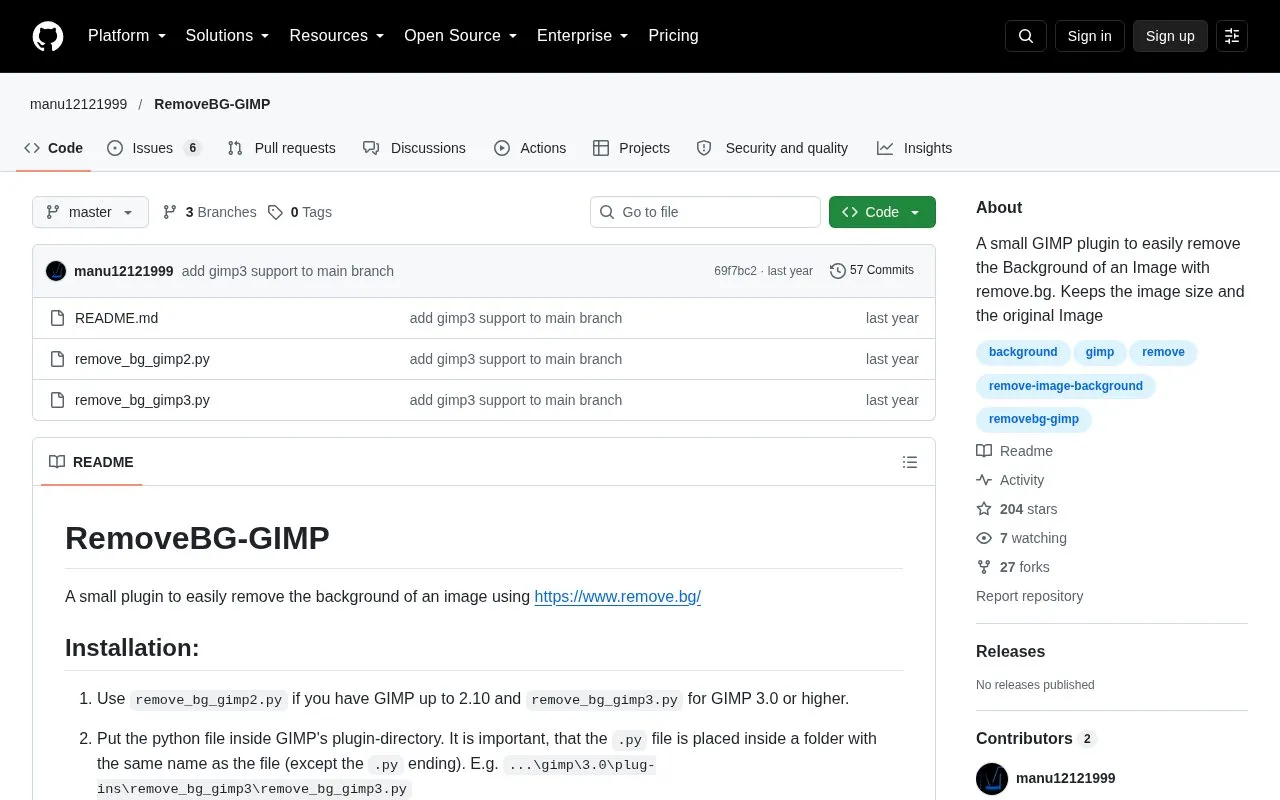Image resolution: width=1280 pixels, height=800 pixels.
Task: Select the gimp topic tag
Action: coord(1100,352)
